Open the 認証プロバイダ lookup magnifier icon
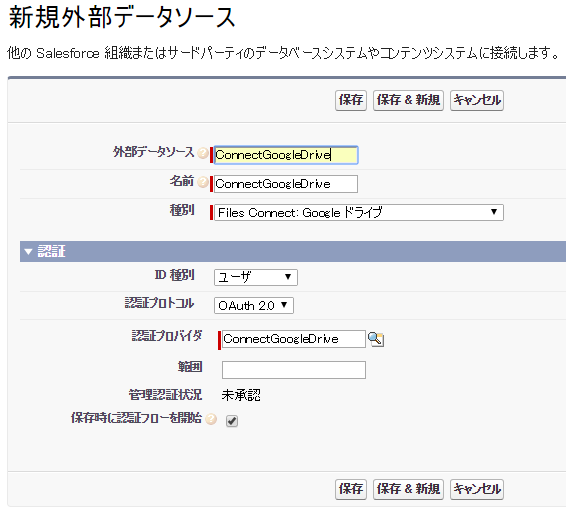 point(375,339)
